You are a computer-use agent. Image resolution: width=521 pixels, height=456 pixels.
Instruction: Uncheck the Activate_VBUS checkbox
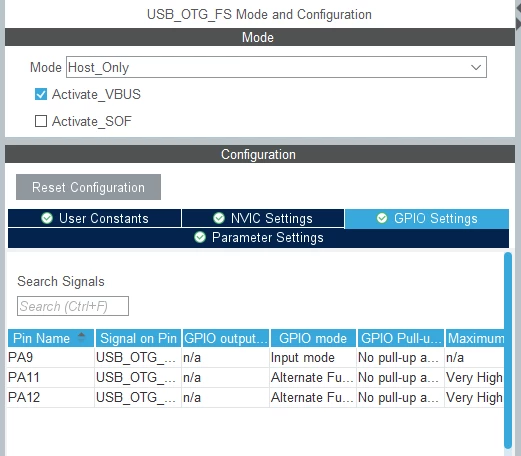[x=41, y=94]
